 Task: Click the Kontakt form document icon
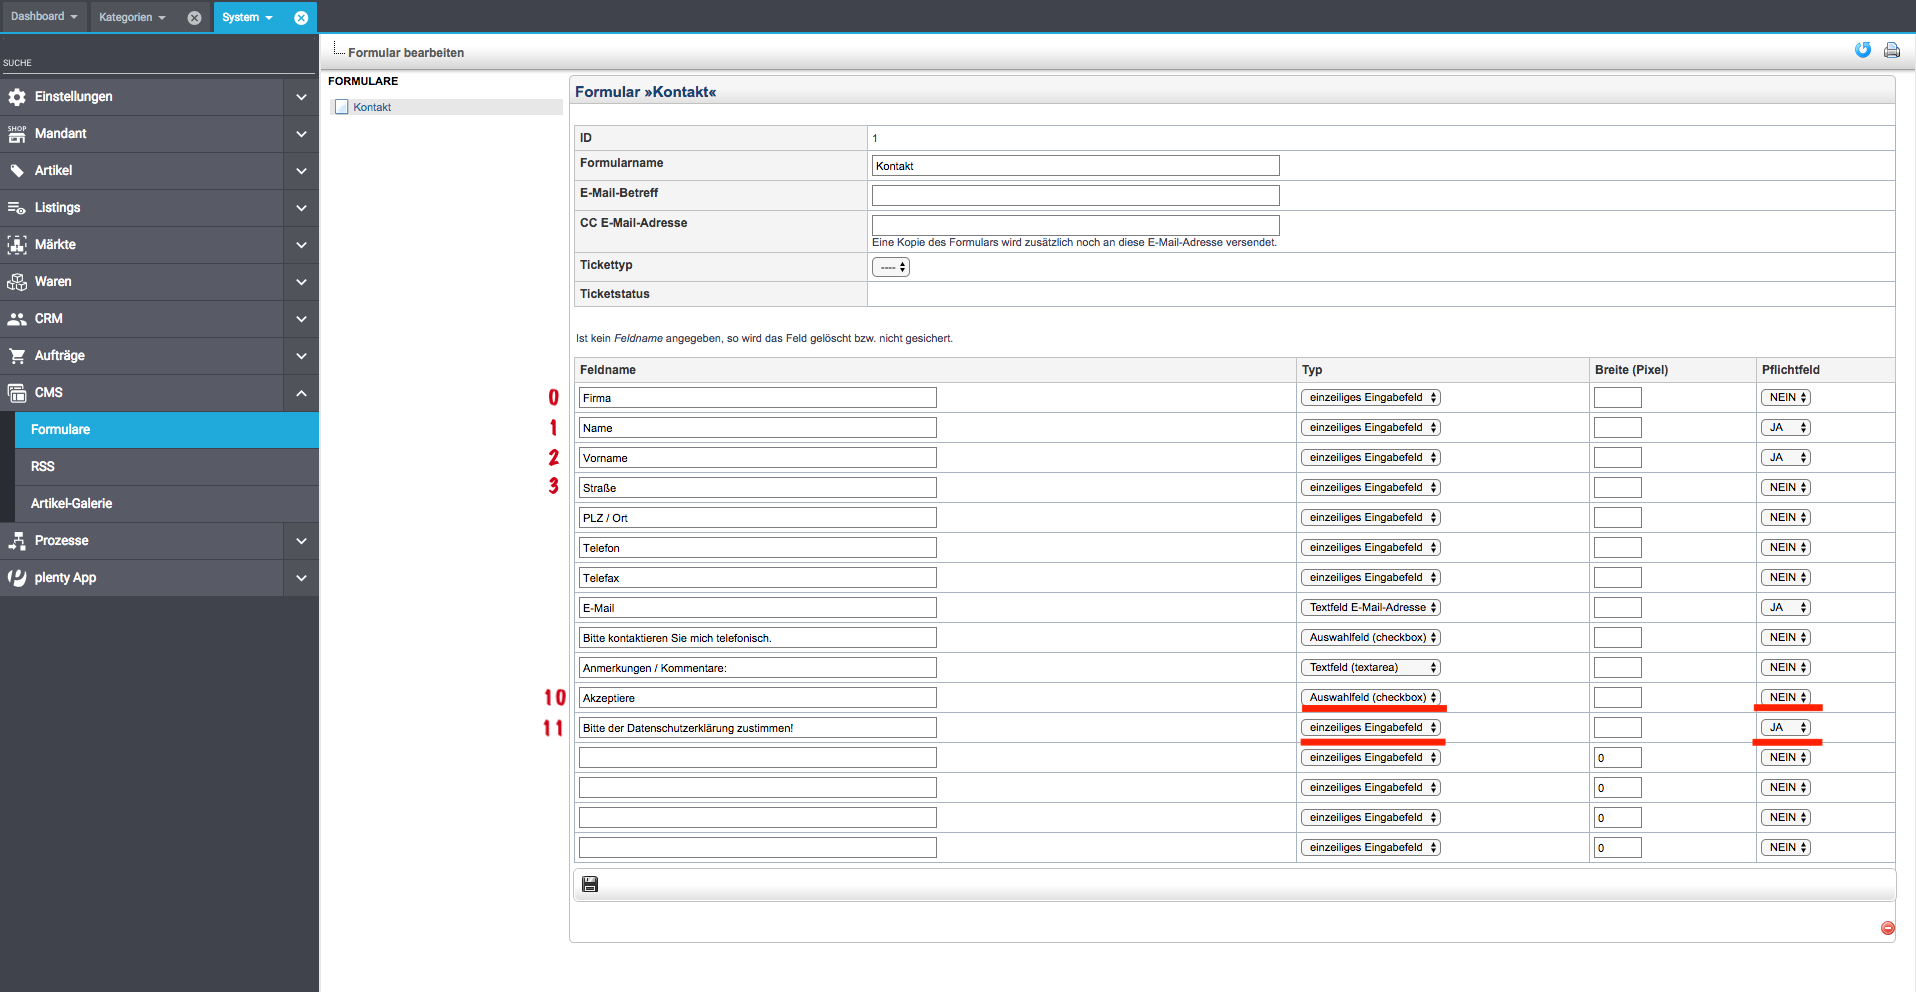[342, 107]
